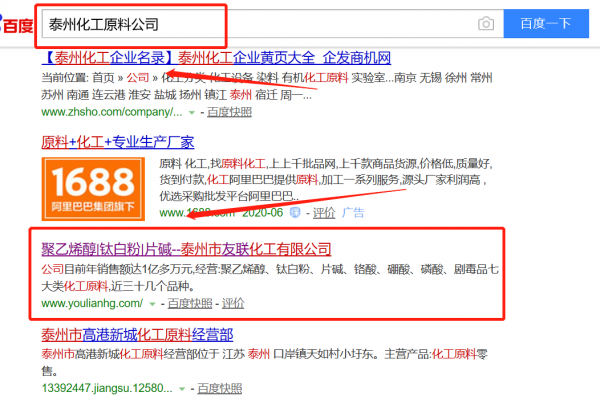Click 评价 next to youlianhg.com result
Viewport: 600px width, 400px height.
(232, 303)
